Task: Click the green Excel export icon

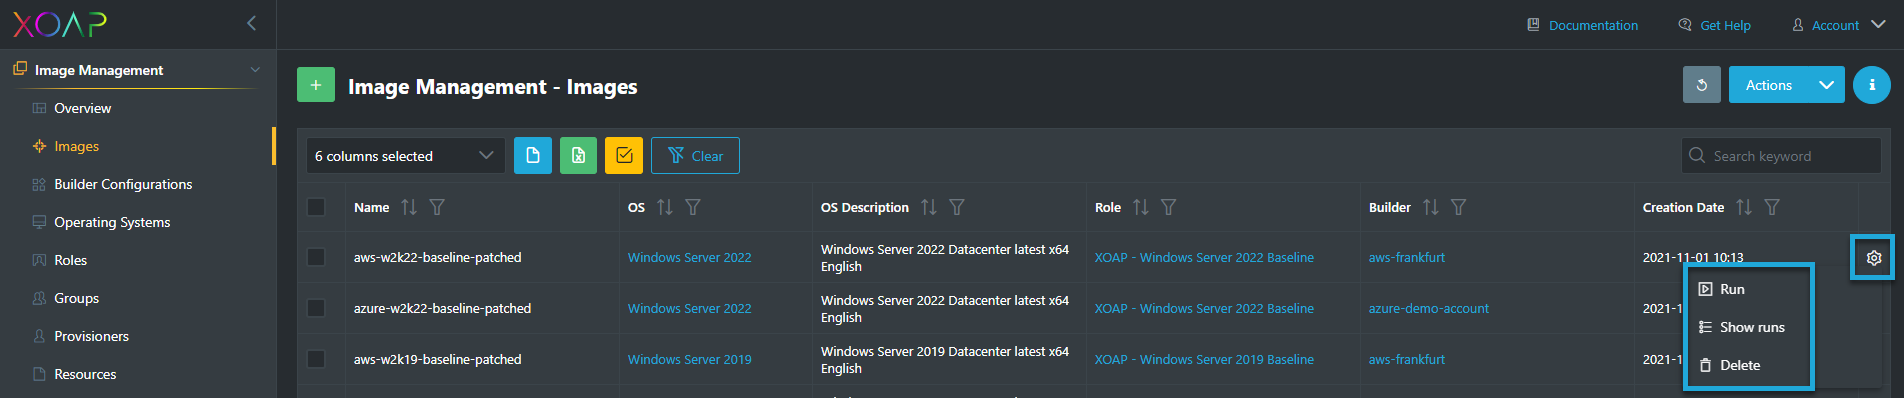Action: [578, 156]
